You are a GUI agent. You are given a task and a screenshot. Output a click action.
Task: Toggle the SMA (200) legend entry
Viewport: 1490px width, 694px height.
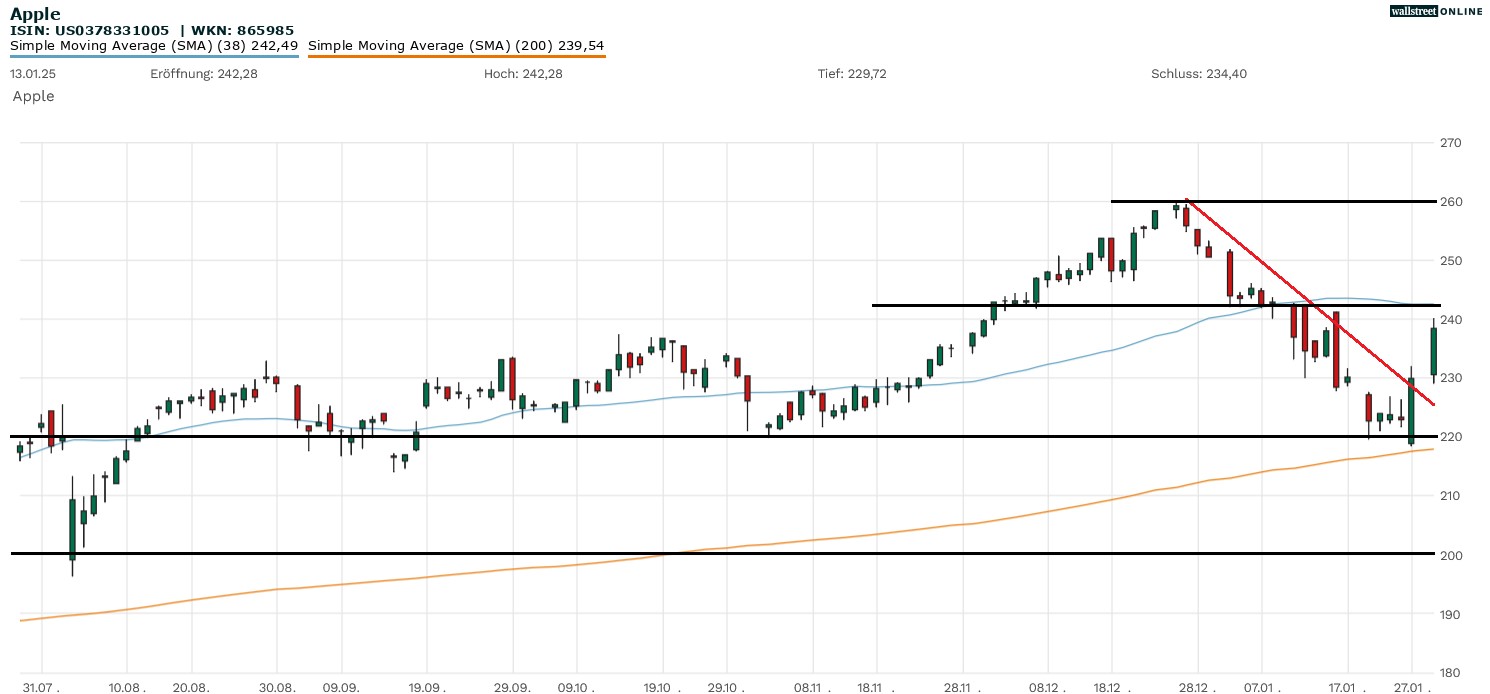[x=456, y=45]
